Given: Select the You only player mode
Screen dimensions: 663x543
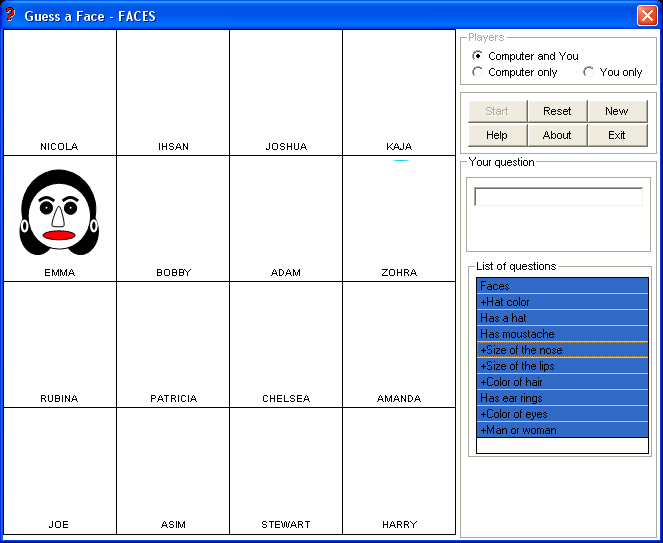Looking at the screenshot, I should 589,72.
